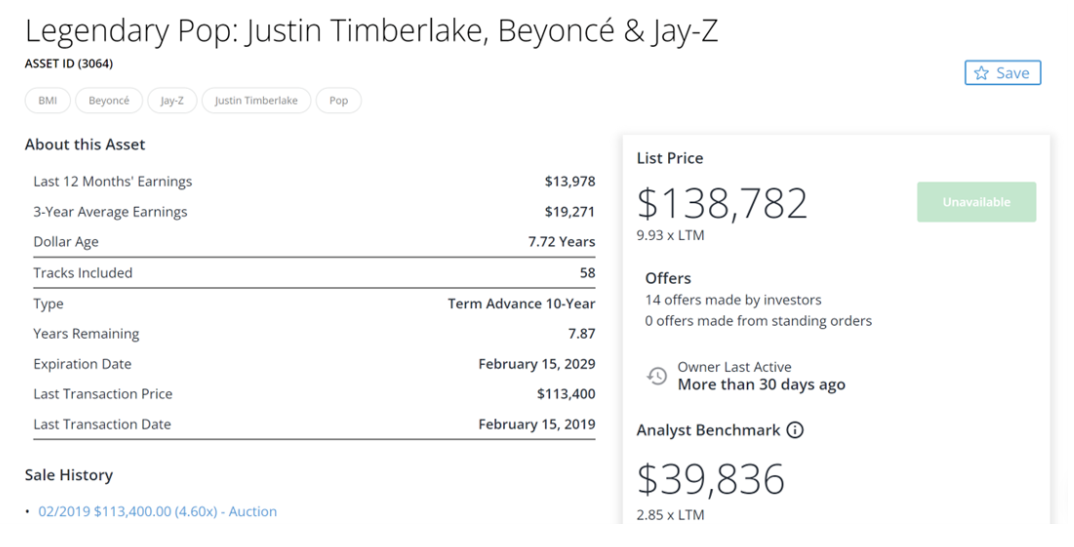Open the 02/2019 auction sale history link

tap(157, 511)
